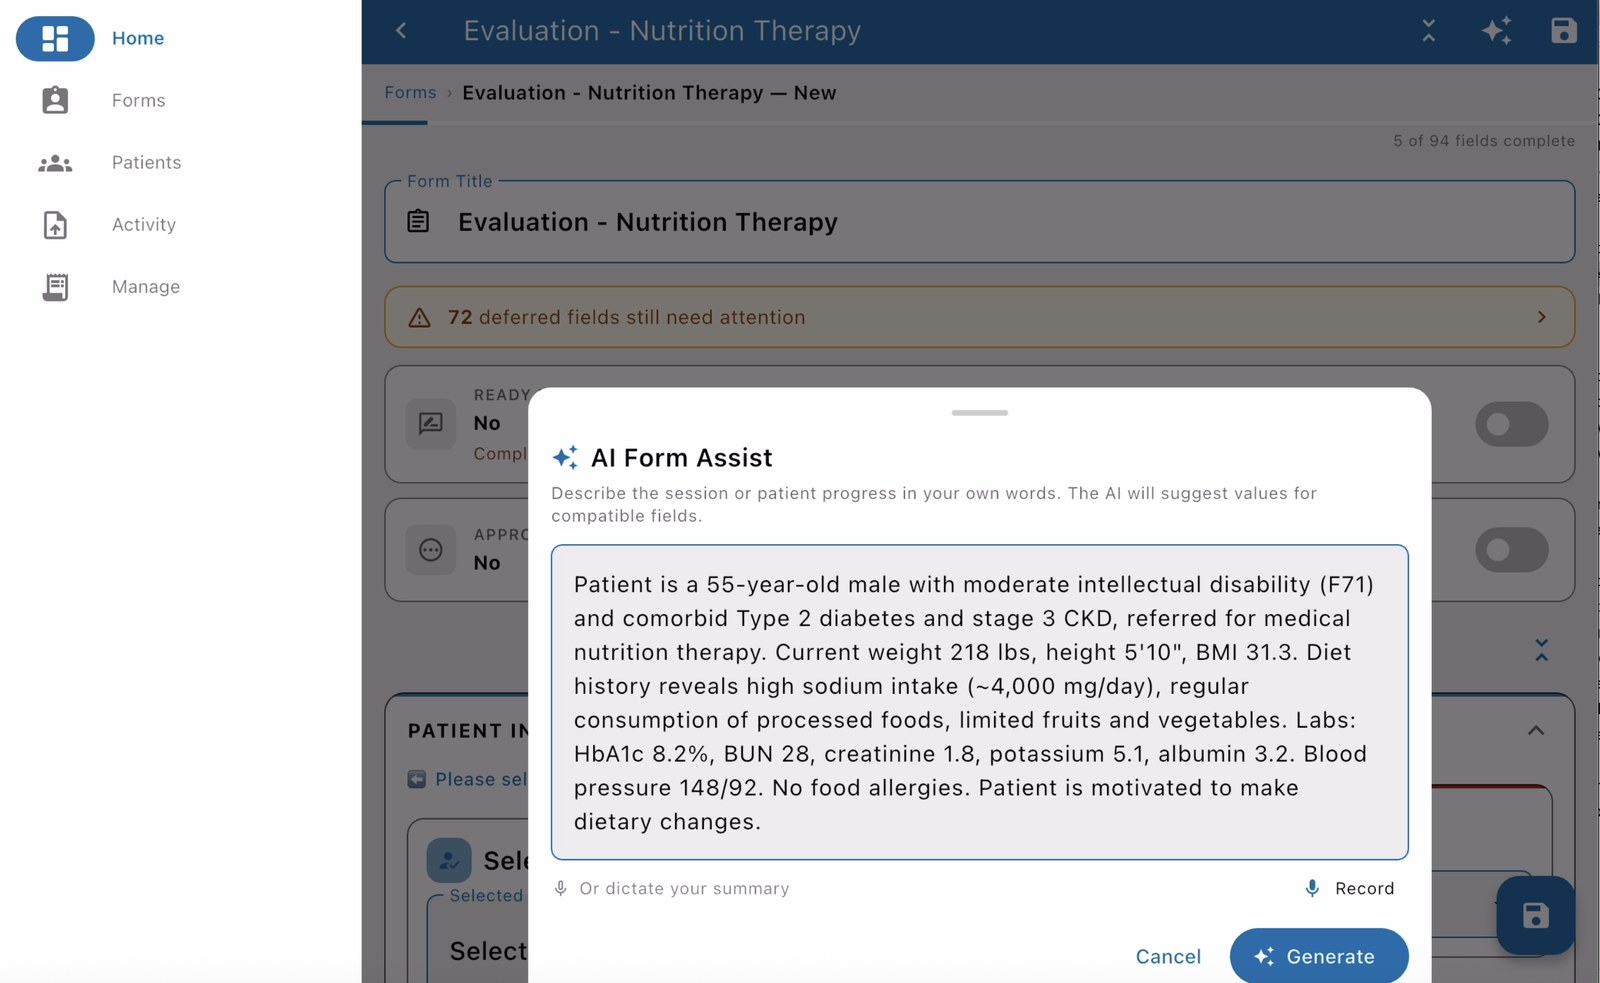The image size is (1600, 983).
Task: Open the Forms breadcrumb link
Action: (x=409, y=92)
